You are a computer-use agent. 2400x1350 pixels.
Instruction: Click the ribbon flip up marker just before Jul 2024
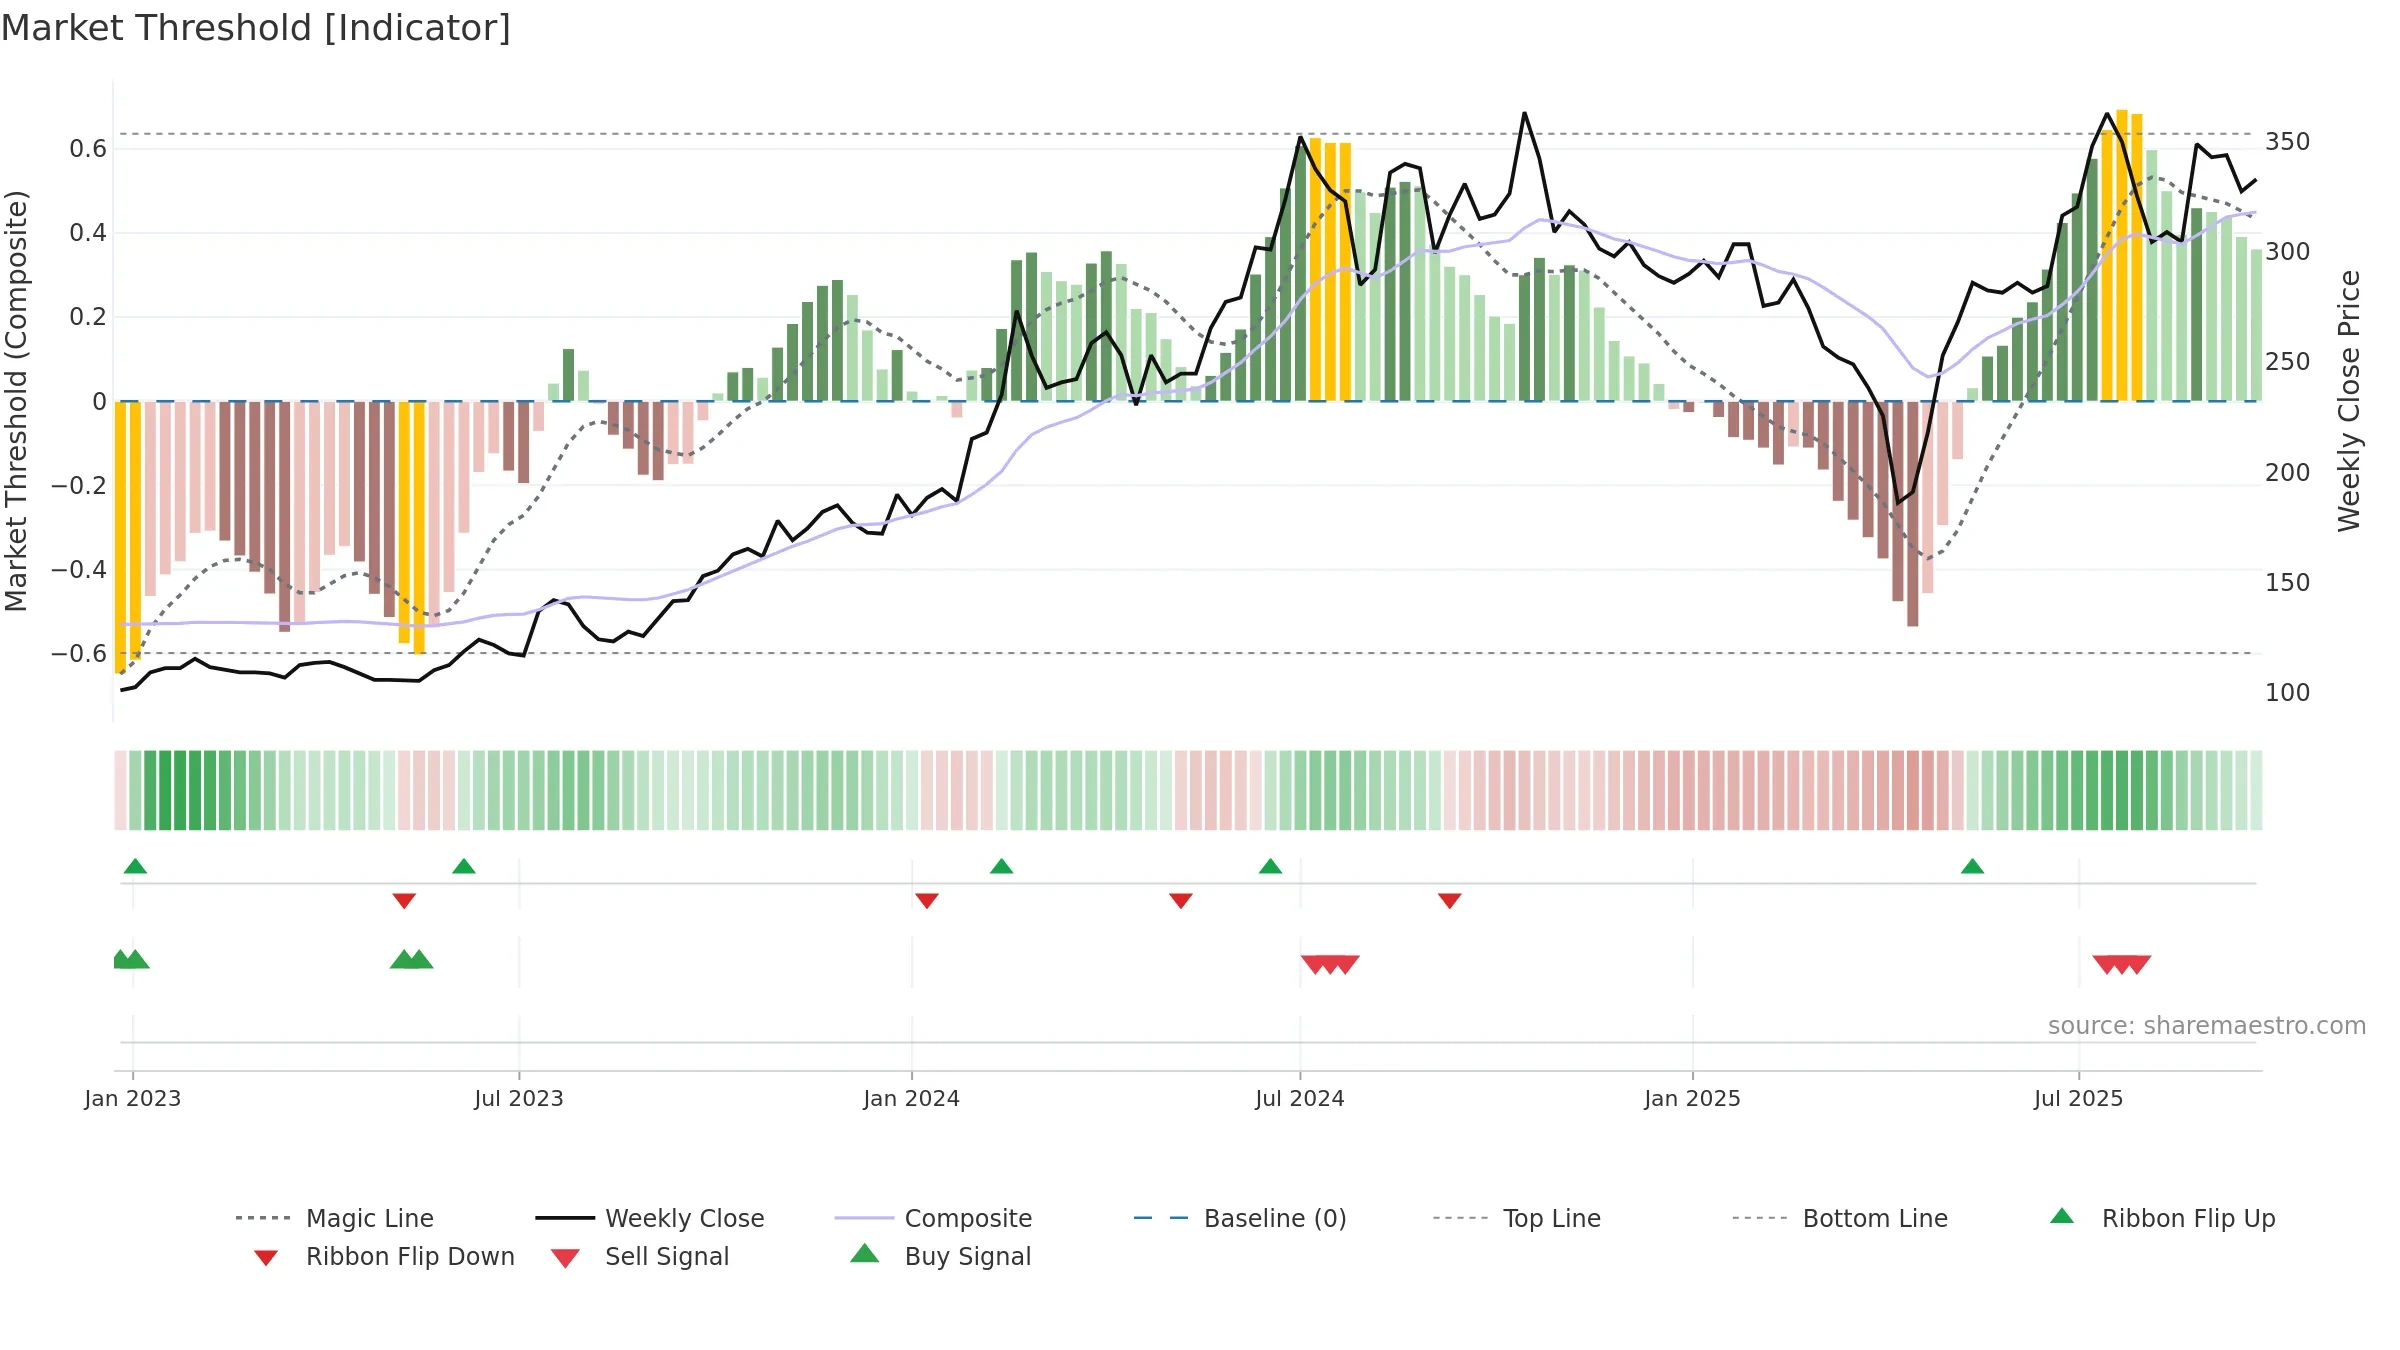click(1271, 866)
